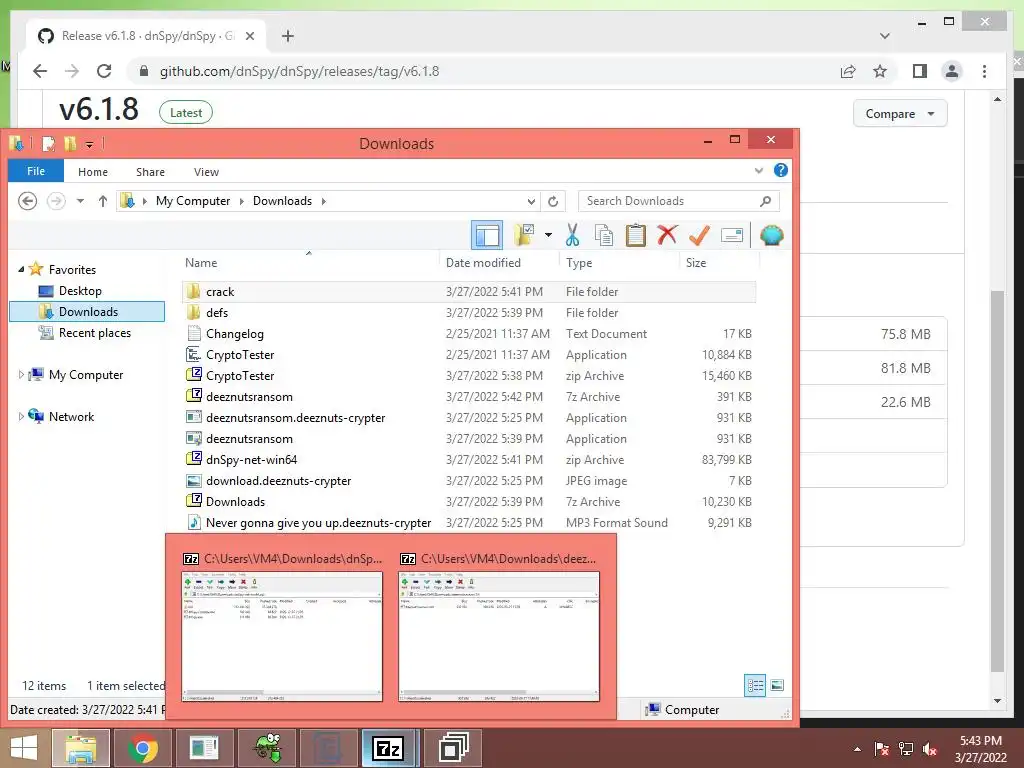The image size is (1024, 768).
Task: Click the new folder icon in toolbar
Action: pos(524,235)
